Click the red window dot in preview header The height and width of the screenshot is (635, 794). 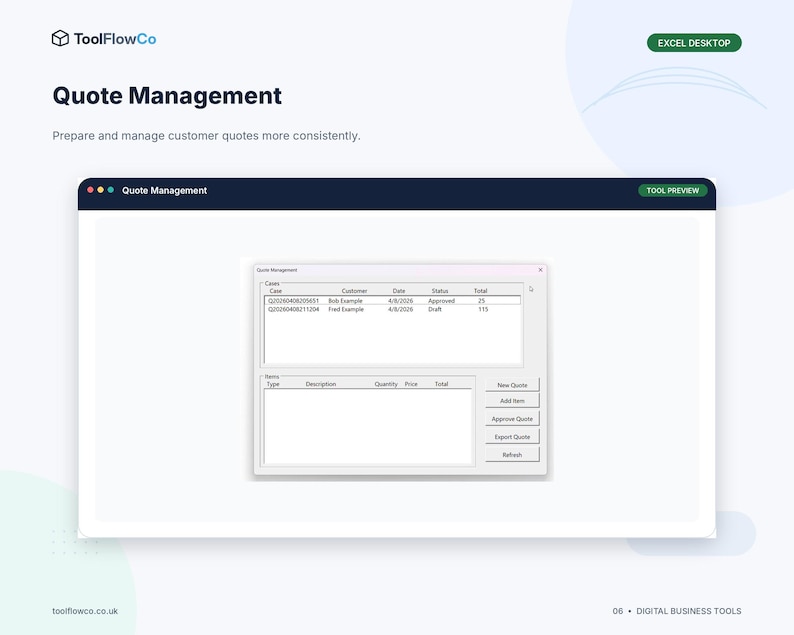click(x=90, y=190)
